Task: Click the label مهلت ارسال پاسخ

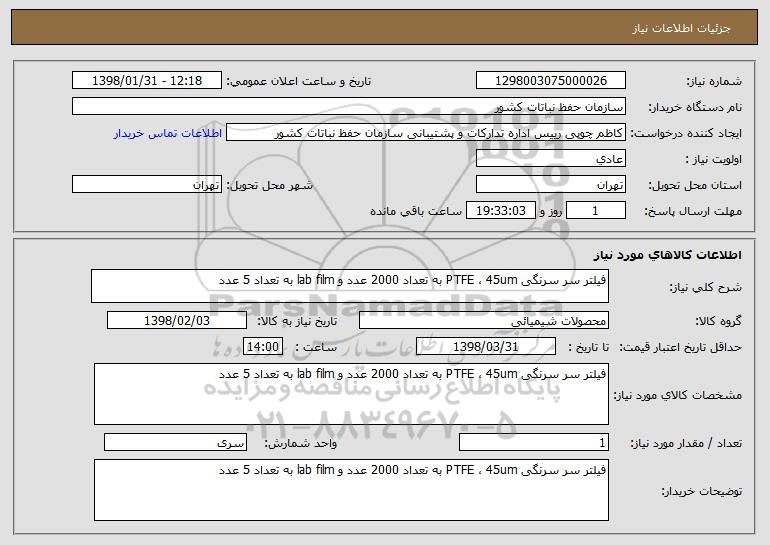Action: pos(693,212)
